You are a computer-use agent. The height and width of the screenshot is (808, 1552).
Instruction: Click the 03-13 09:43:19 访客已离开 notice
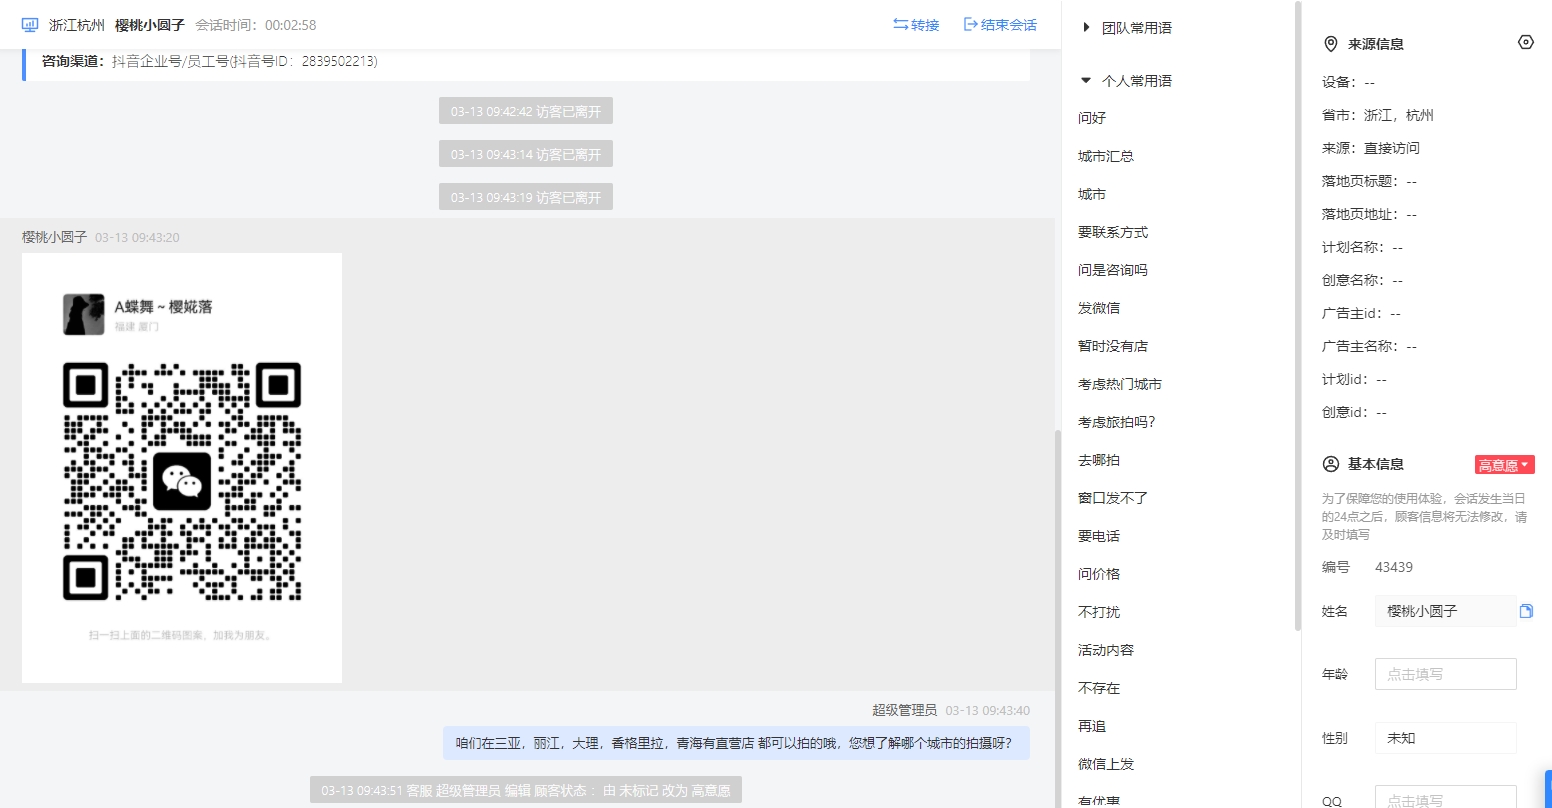point(526,197)
